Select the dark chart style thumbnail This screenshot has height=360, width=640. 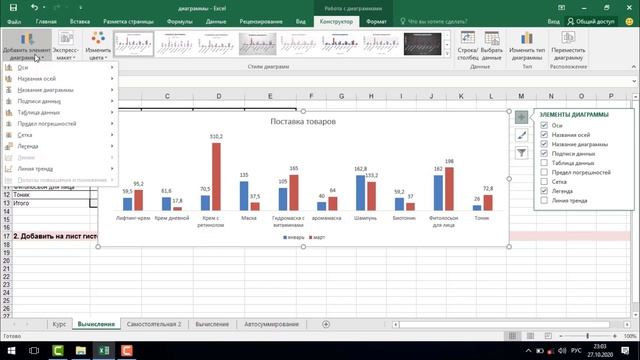point(422,44)
